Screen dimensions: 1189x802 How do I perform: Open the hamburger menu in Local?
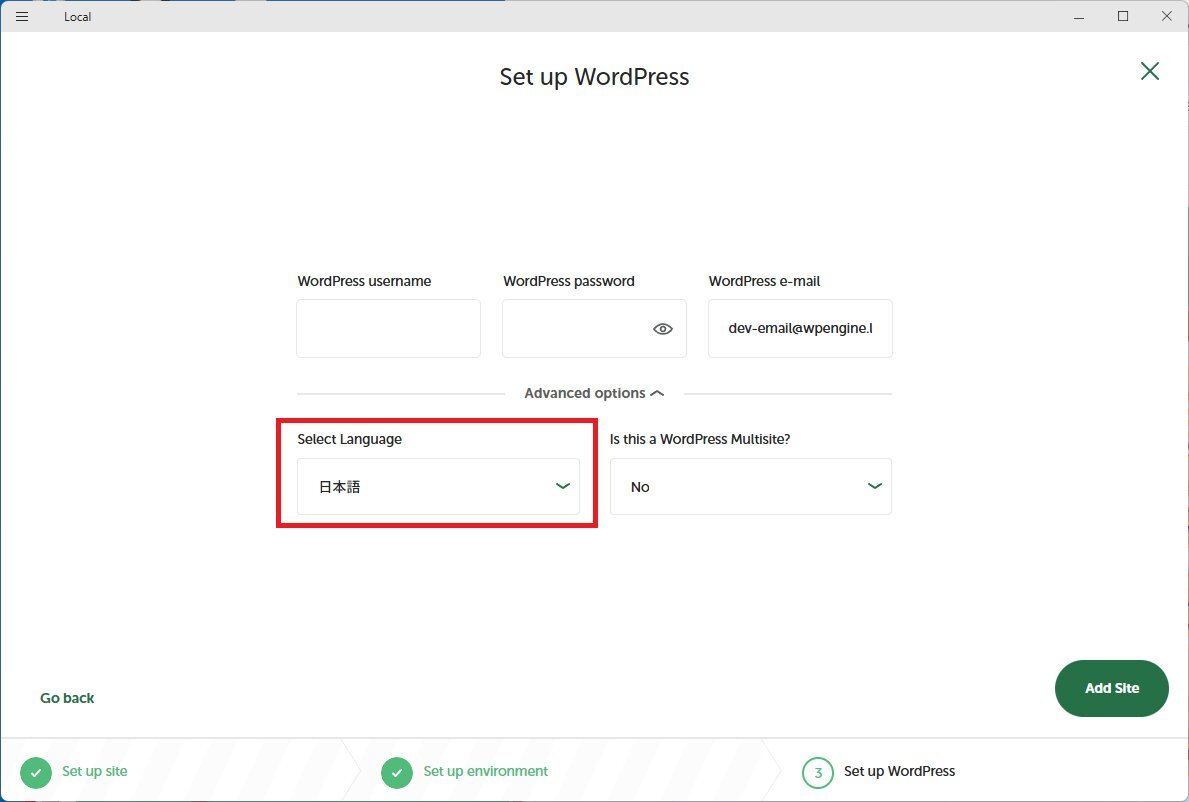tap(22, 17)
